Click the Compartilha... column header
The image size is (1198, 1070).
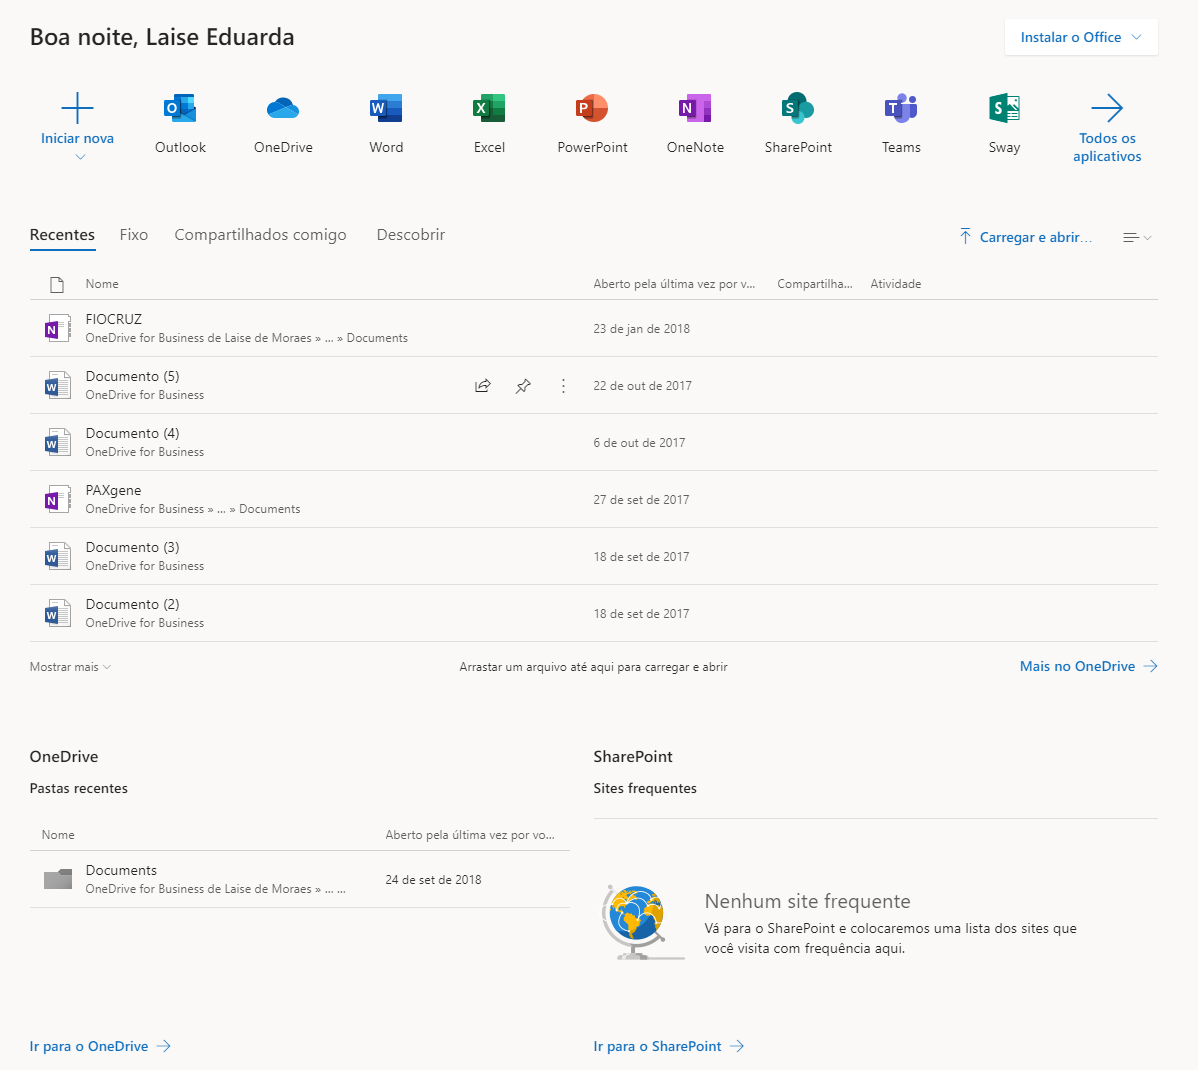[x=814, y=284]
